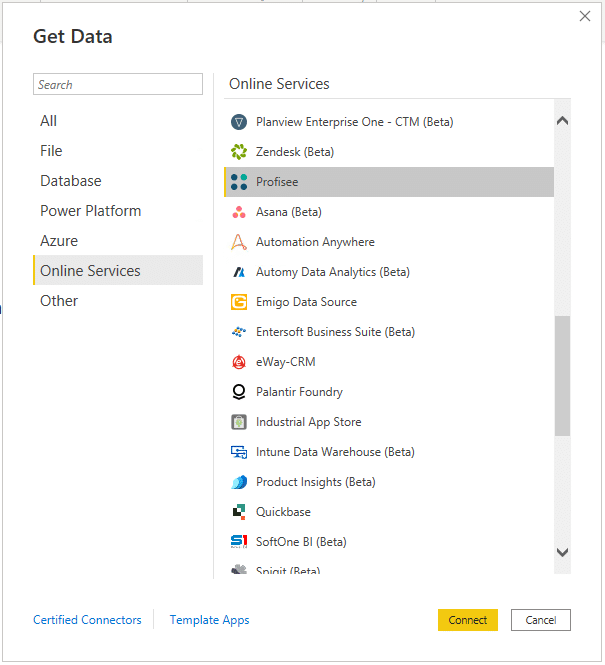Select "Planview Enterprise One - CTM (Beta)" text
605x665 pixels.
[x=354, y=122]
